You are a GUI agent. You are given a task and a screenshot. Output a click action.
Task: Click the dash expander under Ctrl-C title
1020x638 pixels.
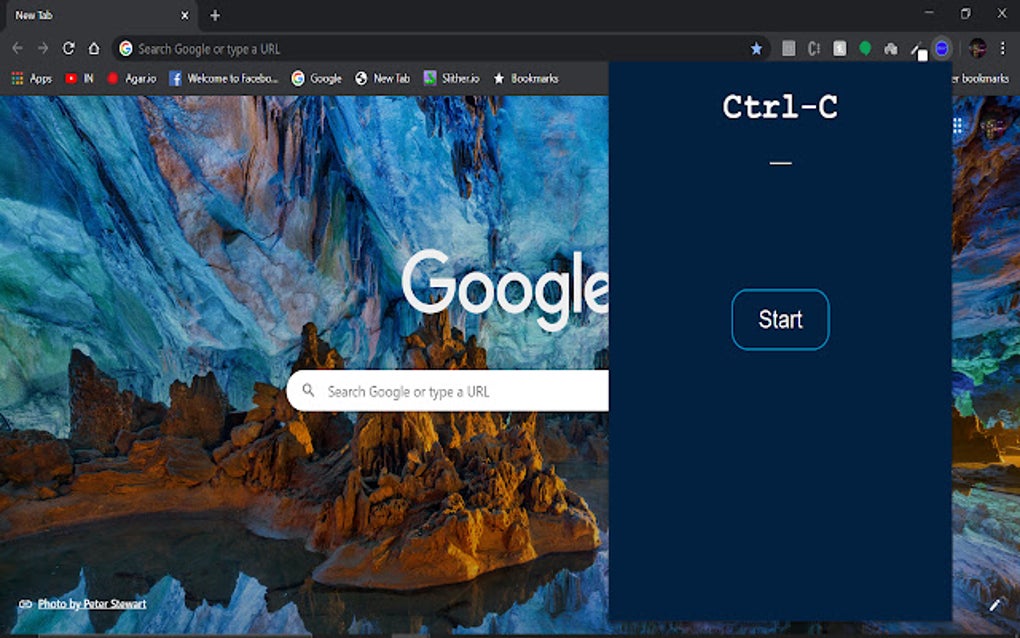pos(780,160)
